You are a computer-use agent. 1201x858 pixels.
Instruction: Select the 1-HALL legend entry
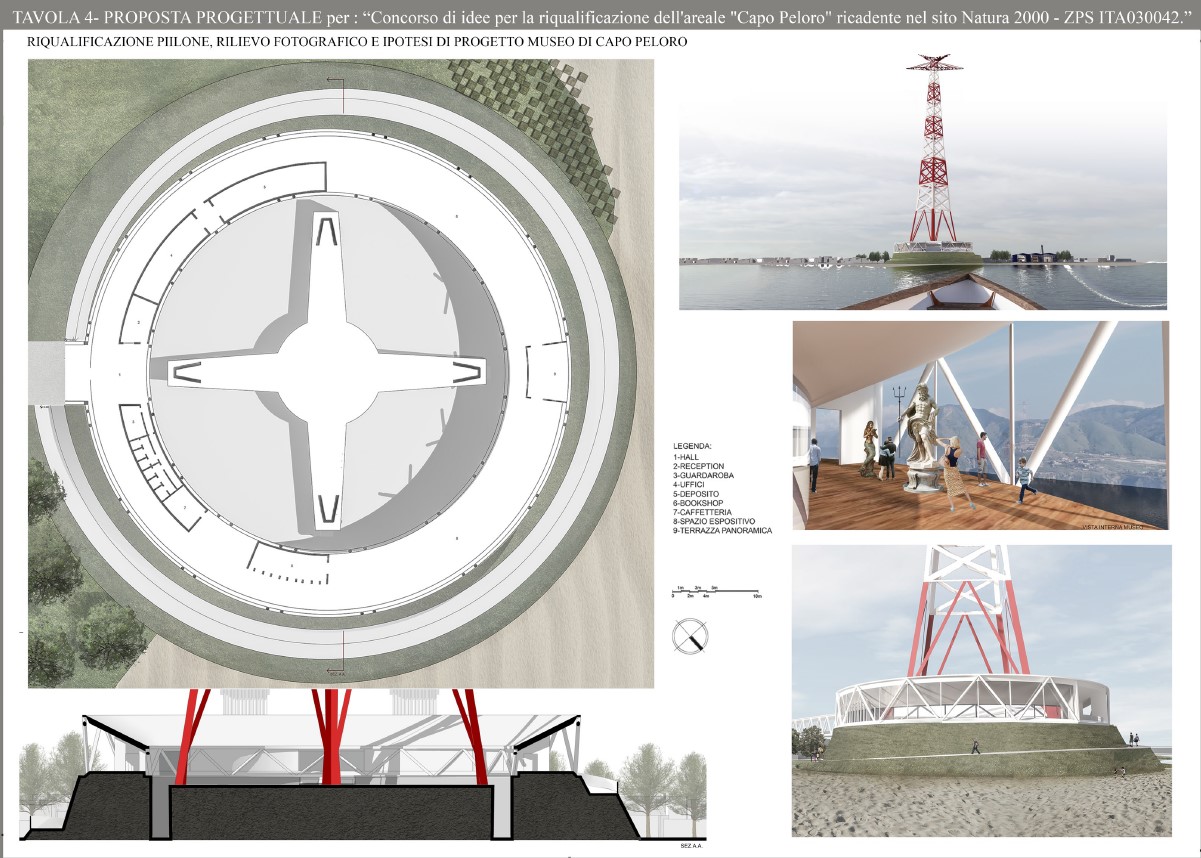point(687,456)
